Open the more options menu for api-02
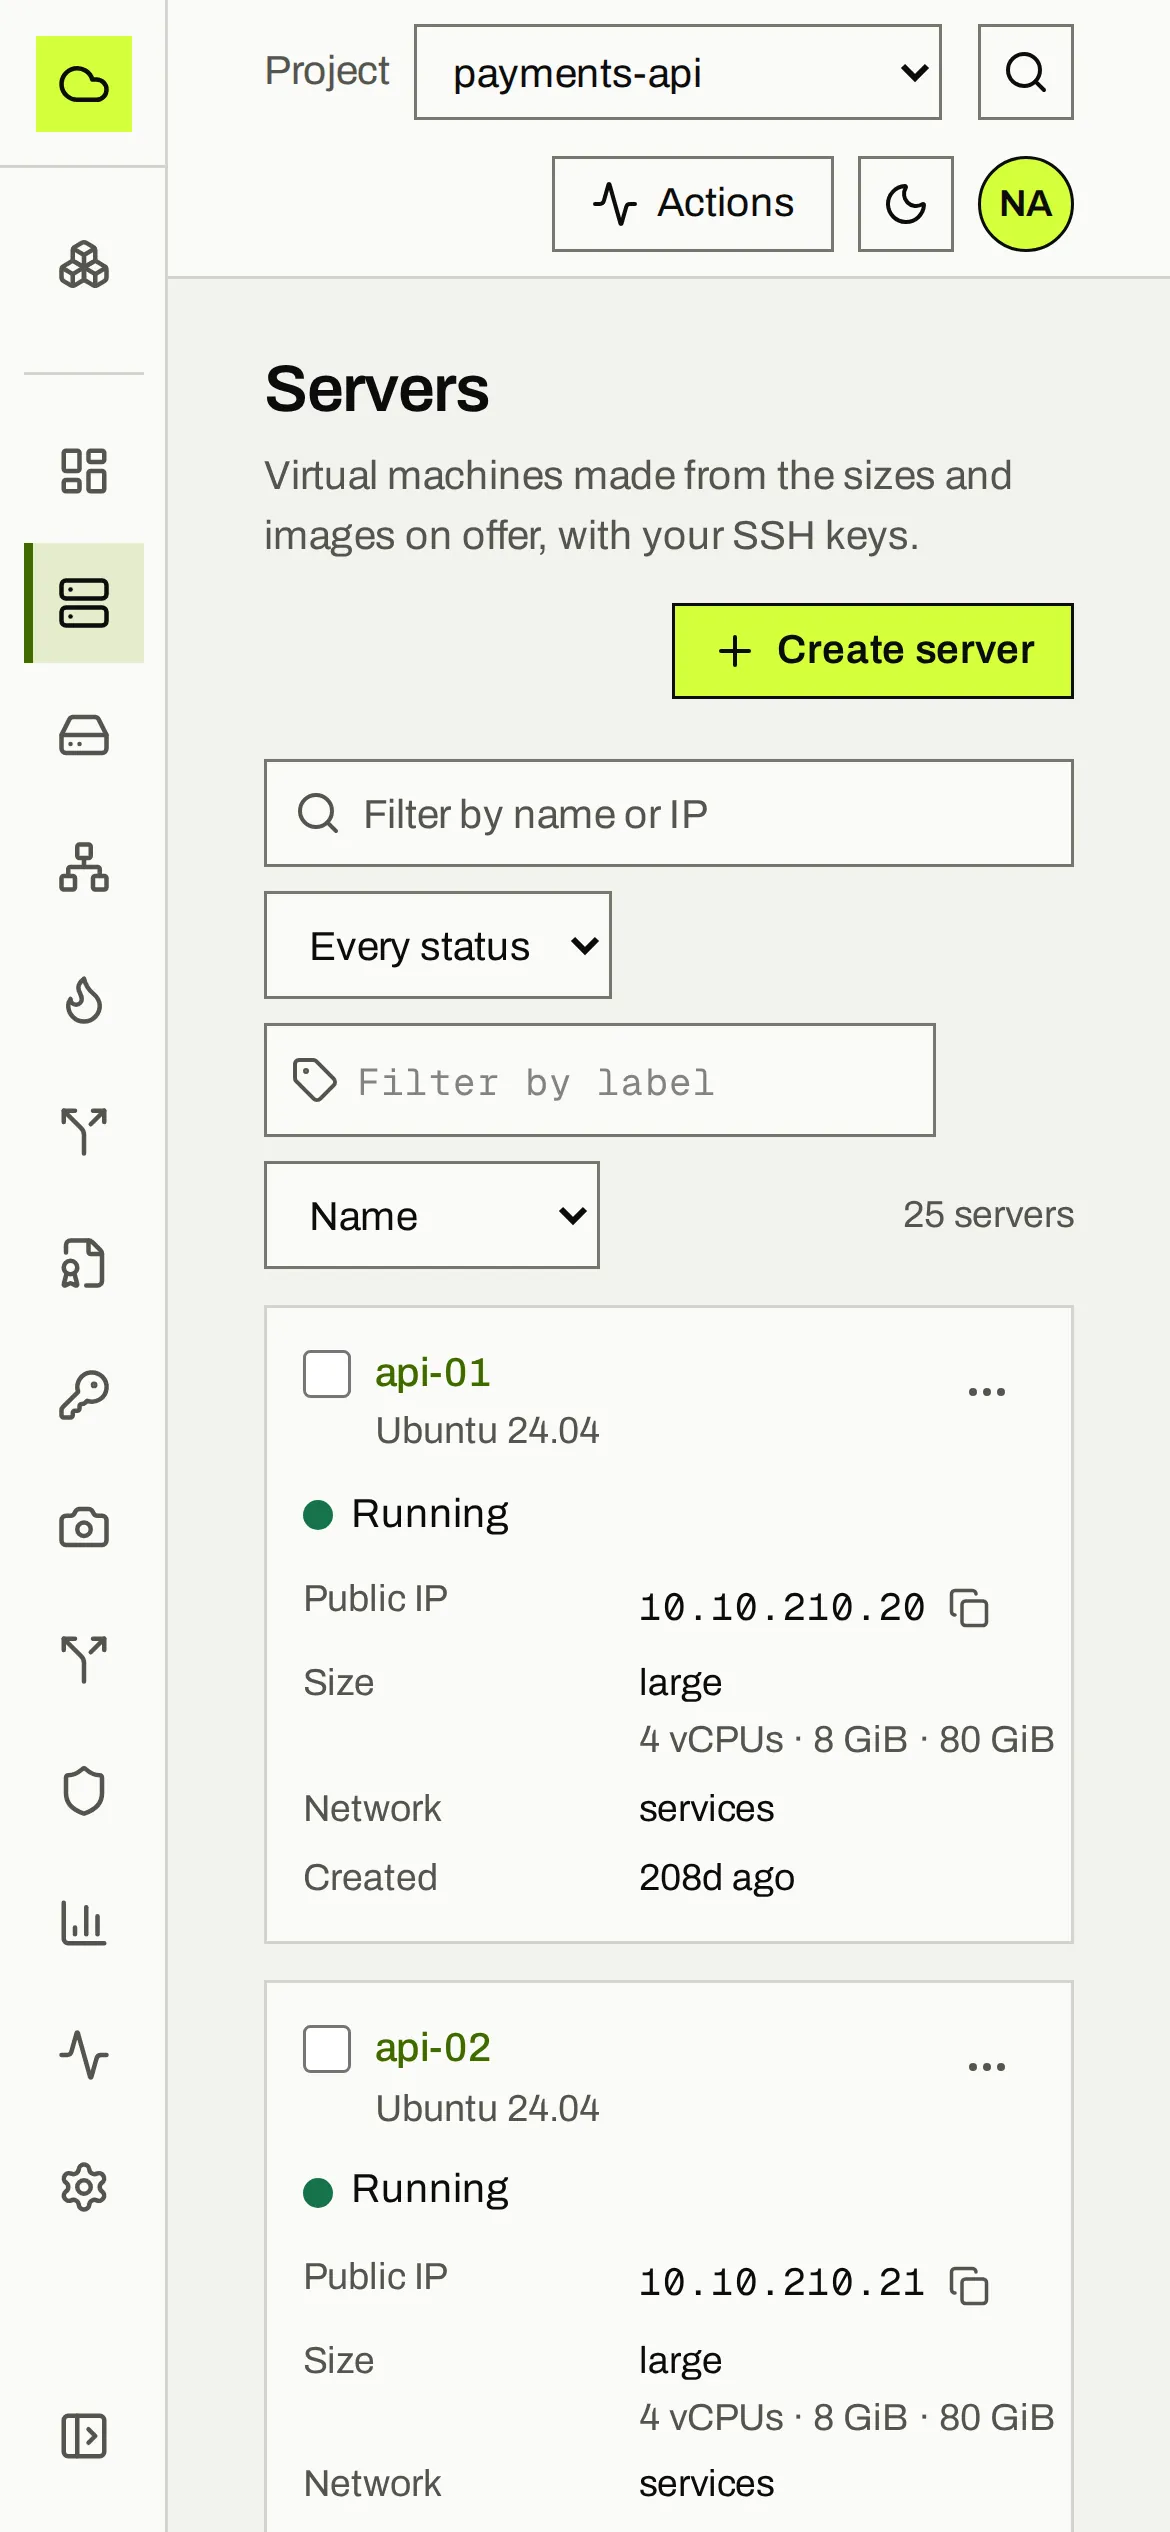The height and width of the screenshot is (2532, 1170). tap(987, 2066)
